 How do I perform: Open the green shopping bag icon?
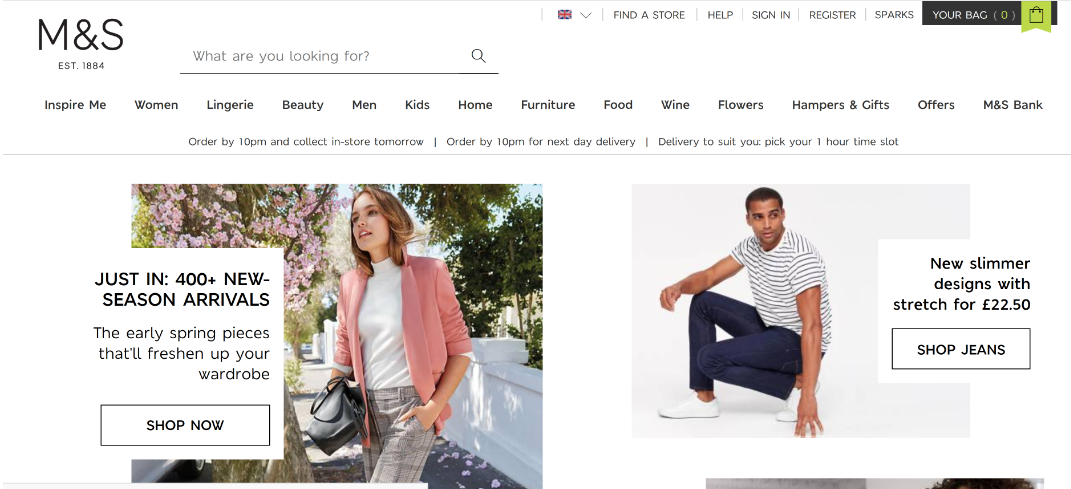tap(1036, 15)
